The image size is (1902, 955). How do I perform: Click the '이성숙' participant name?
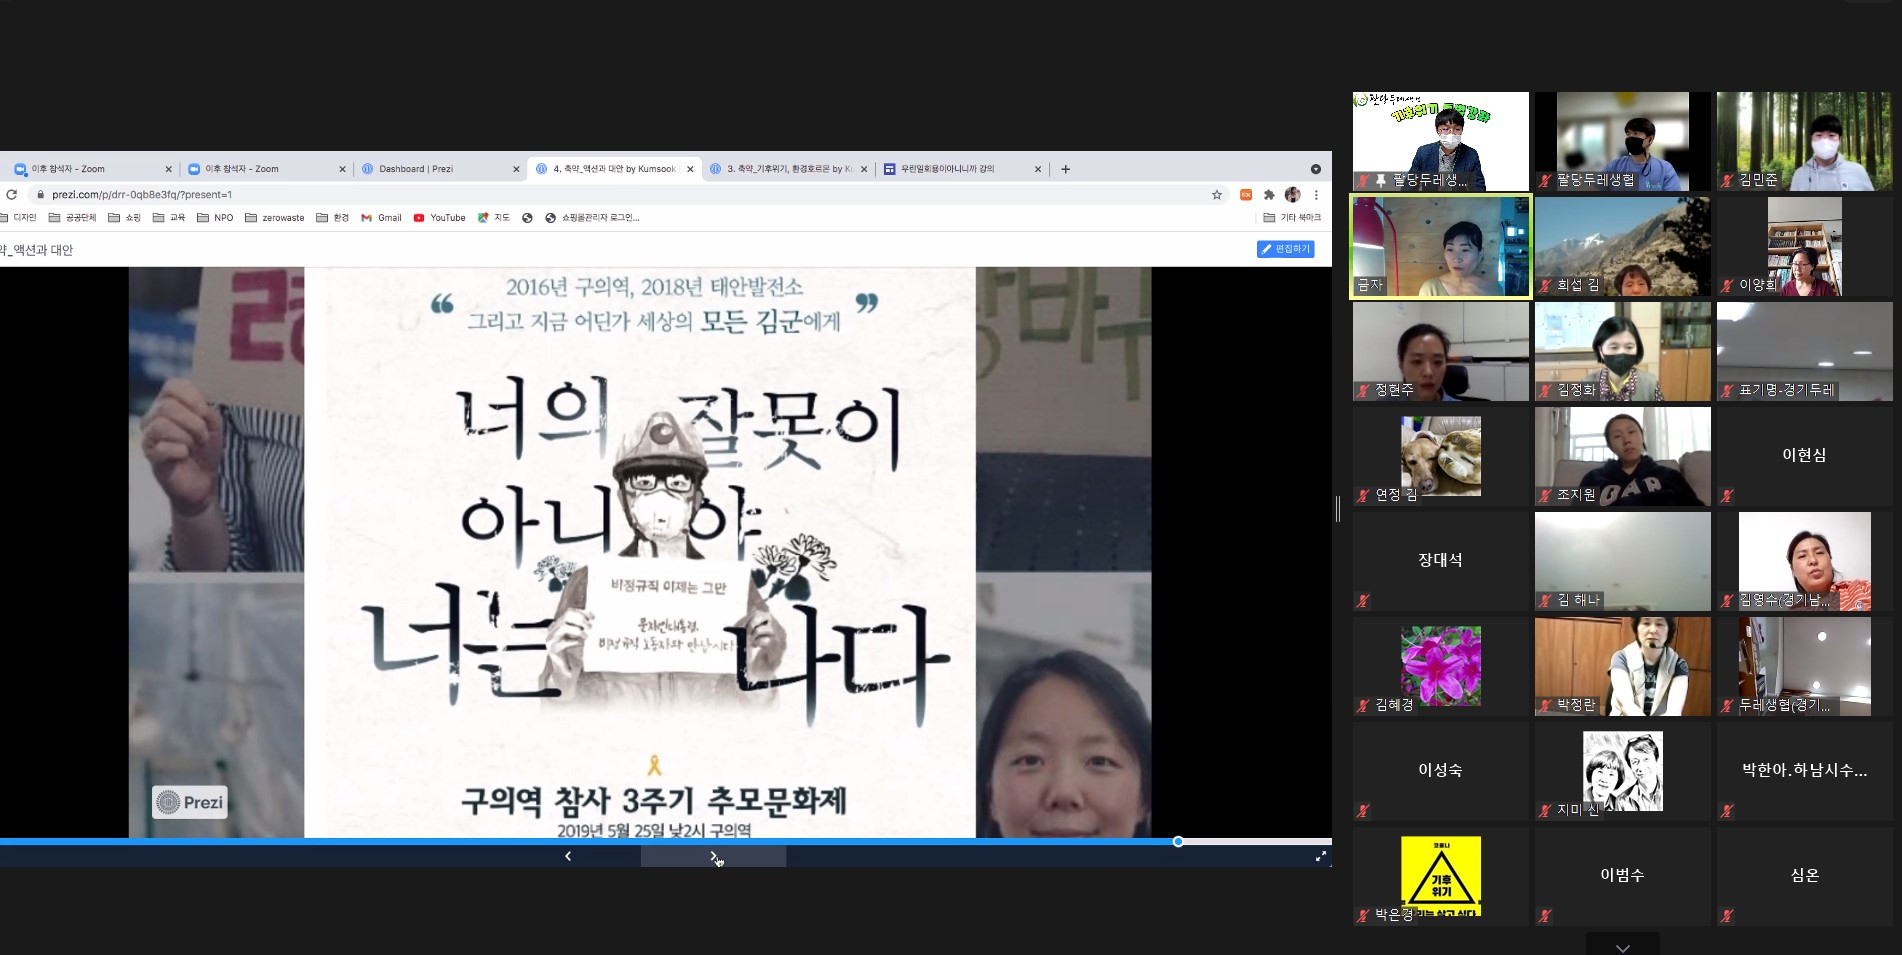point(1441,770)
